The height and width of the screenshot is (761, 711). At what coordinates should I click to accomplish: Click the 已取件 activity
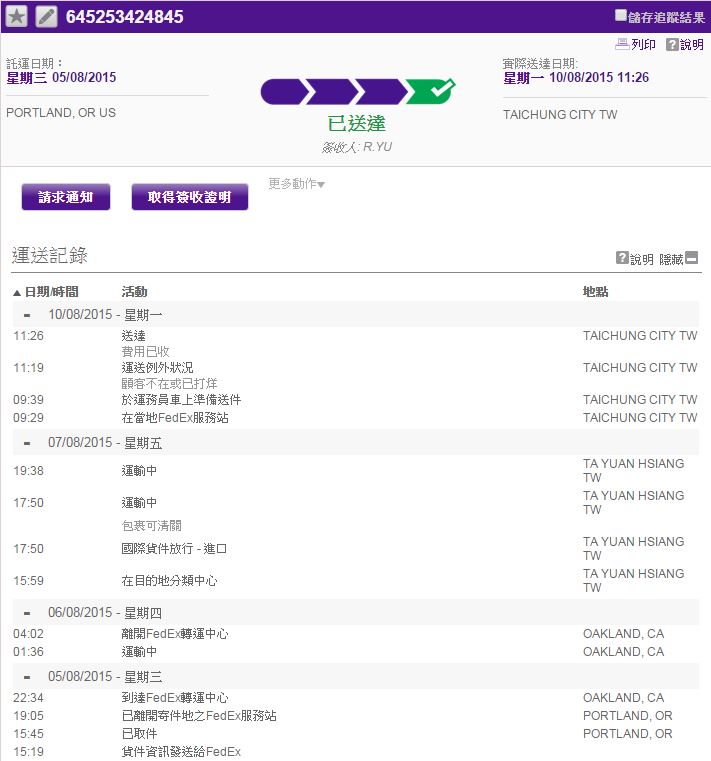[139, 734]
